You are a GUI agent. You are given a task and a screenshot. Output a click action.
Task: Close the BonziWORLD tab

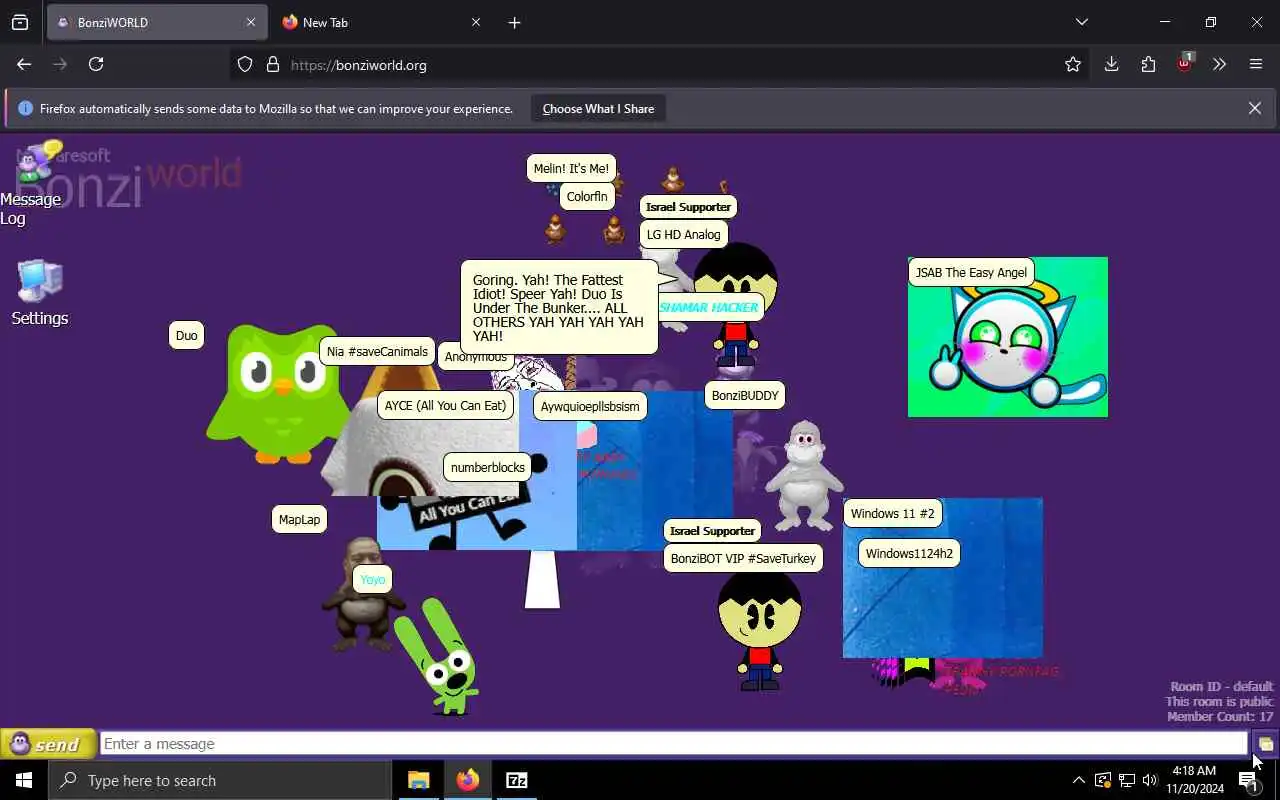coord(250,22)
